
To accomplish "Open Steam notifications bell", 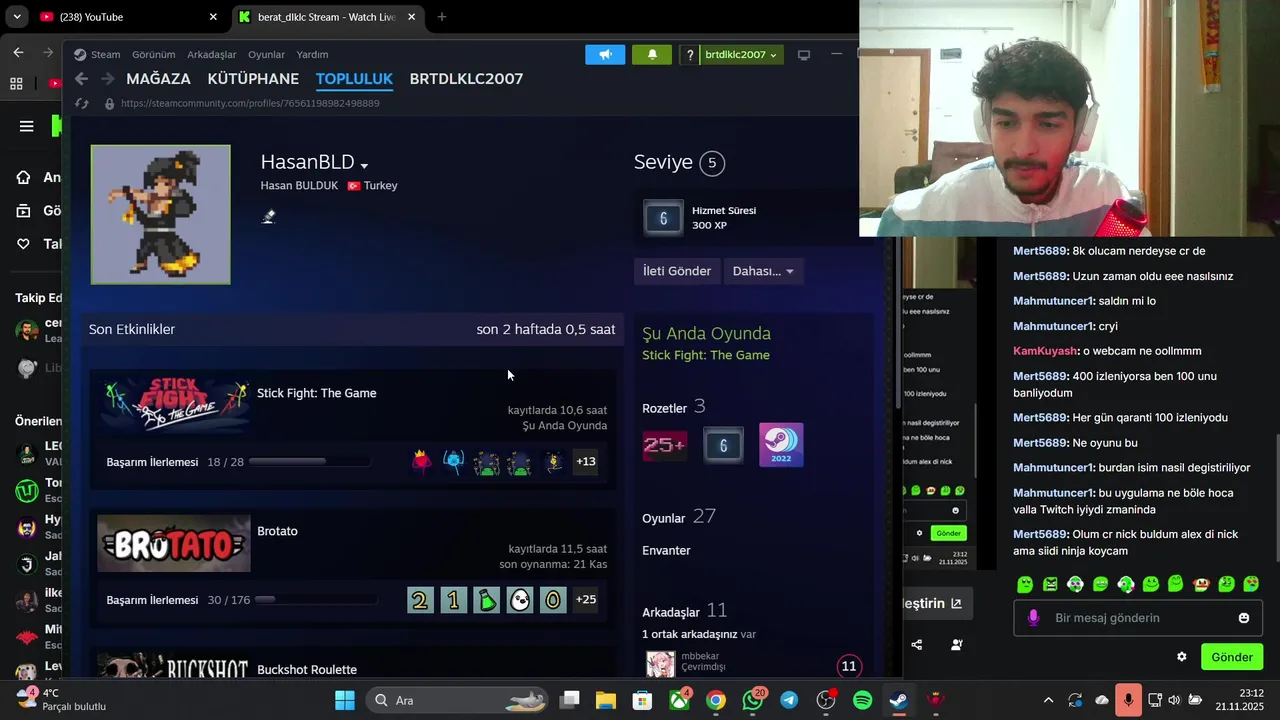I will 652,55.
